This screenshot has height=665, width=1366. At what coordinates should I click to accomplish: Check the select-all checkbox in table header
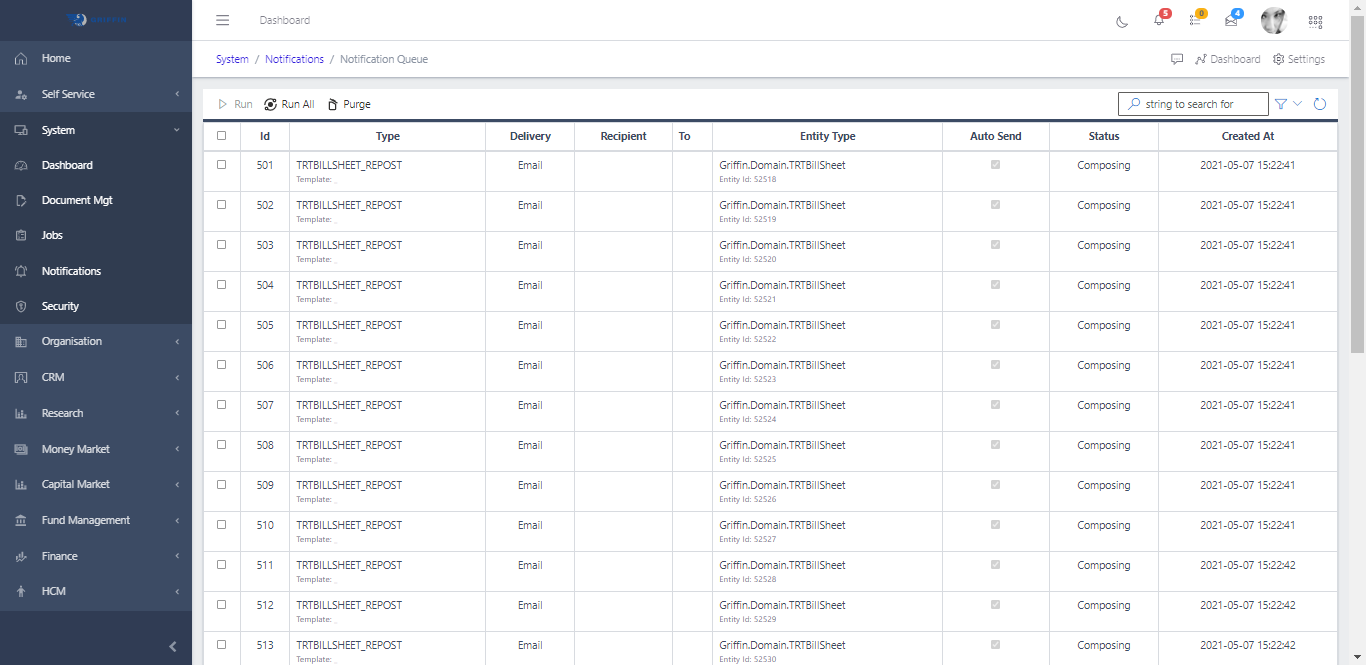pos(221,135)
